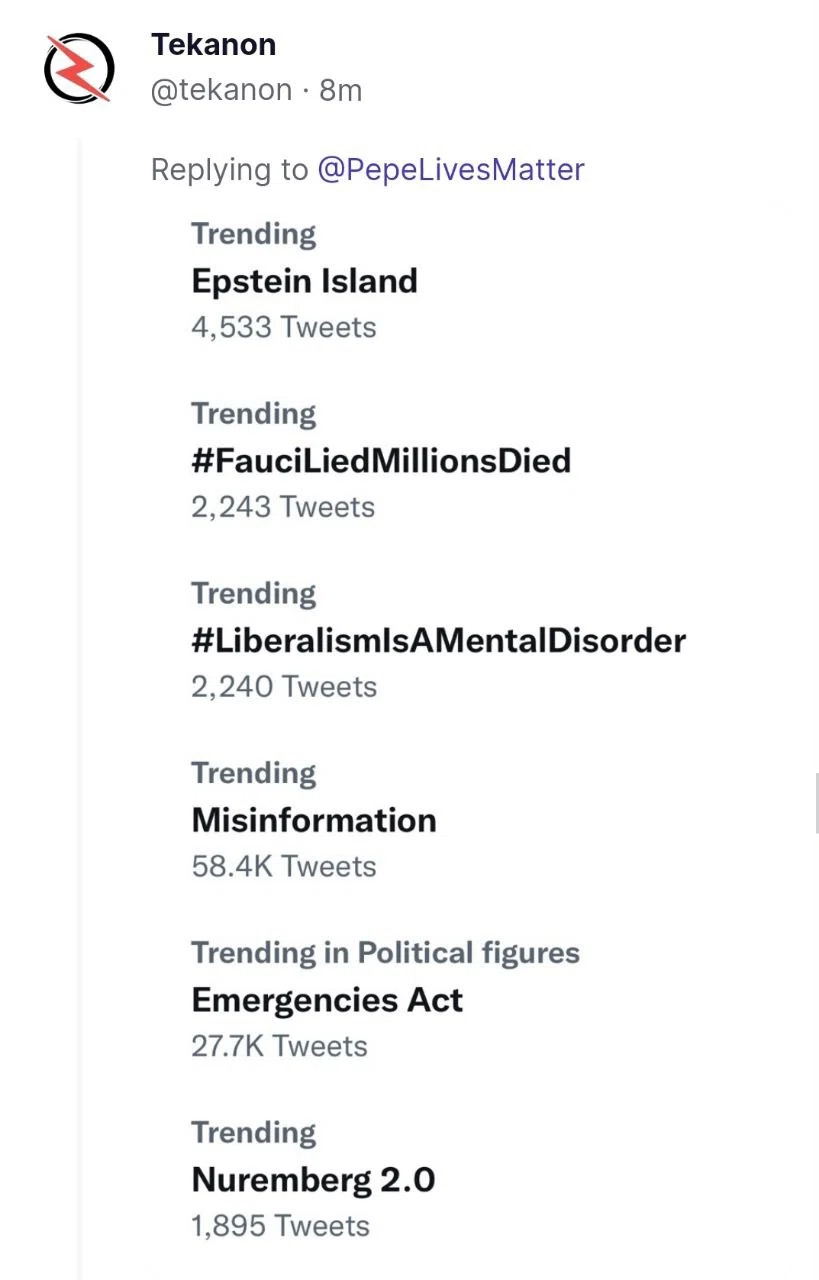Click the Epstein Island trending topic
Viewport: 819px width, 1280px height.
point(304,281)
